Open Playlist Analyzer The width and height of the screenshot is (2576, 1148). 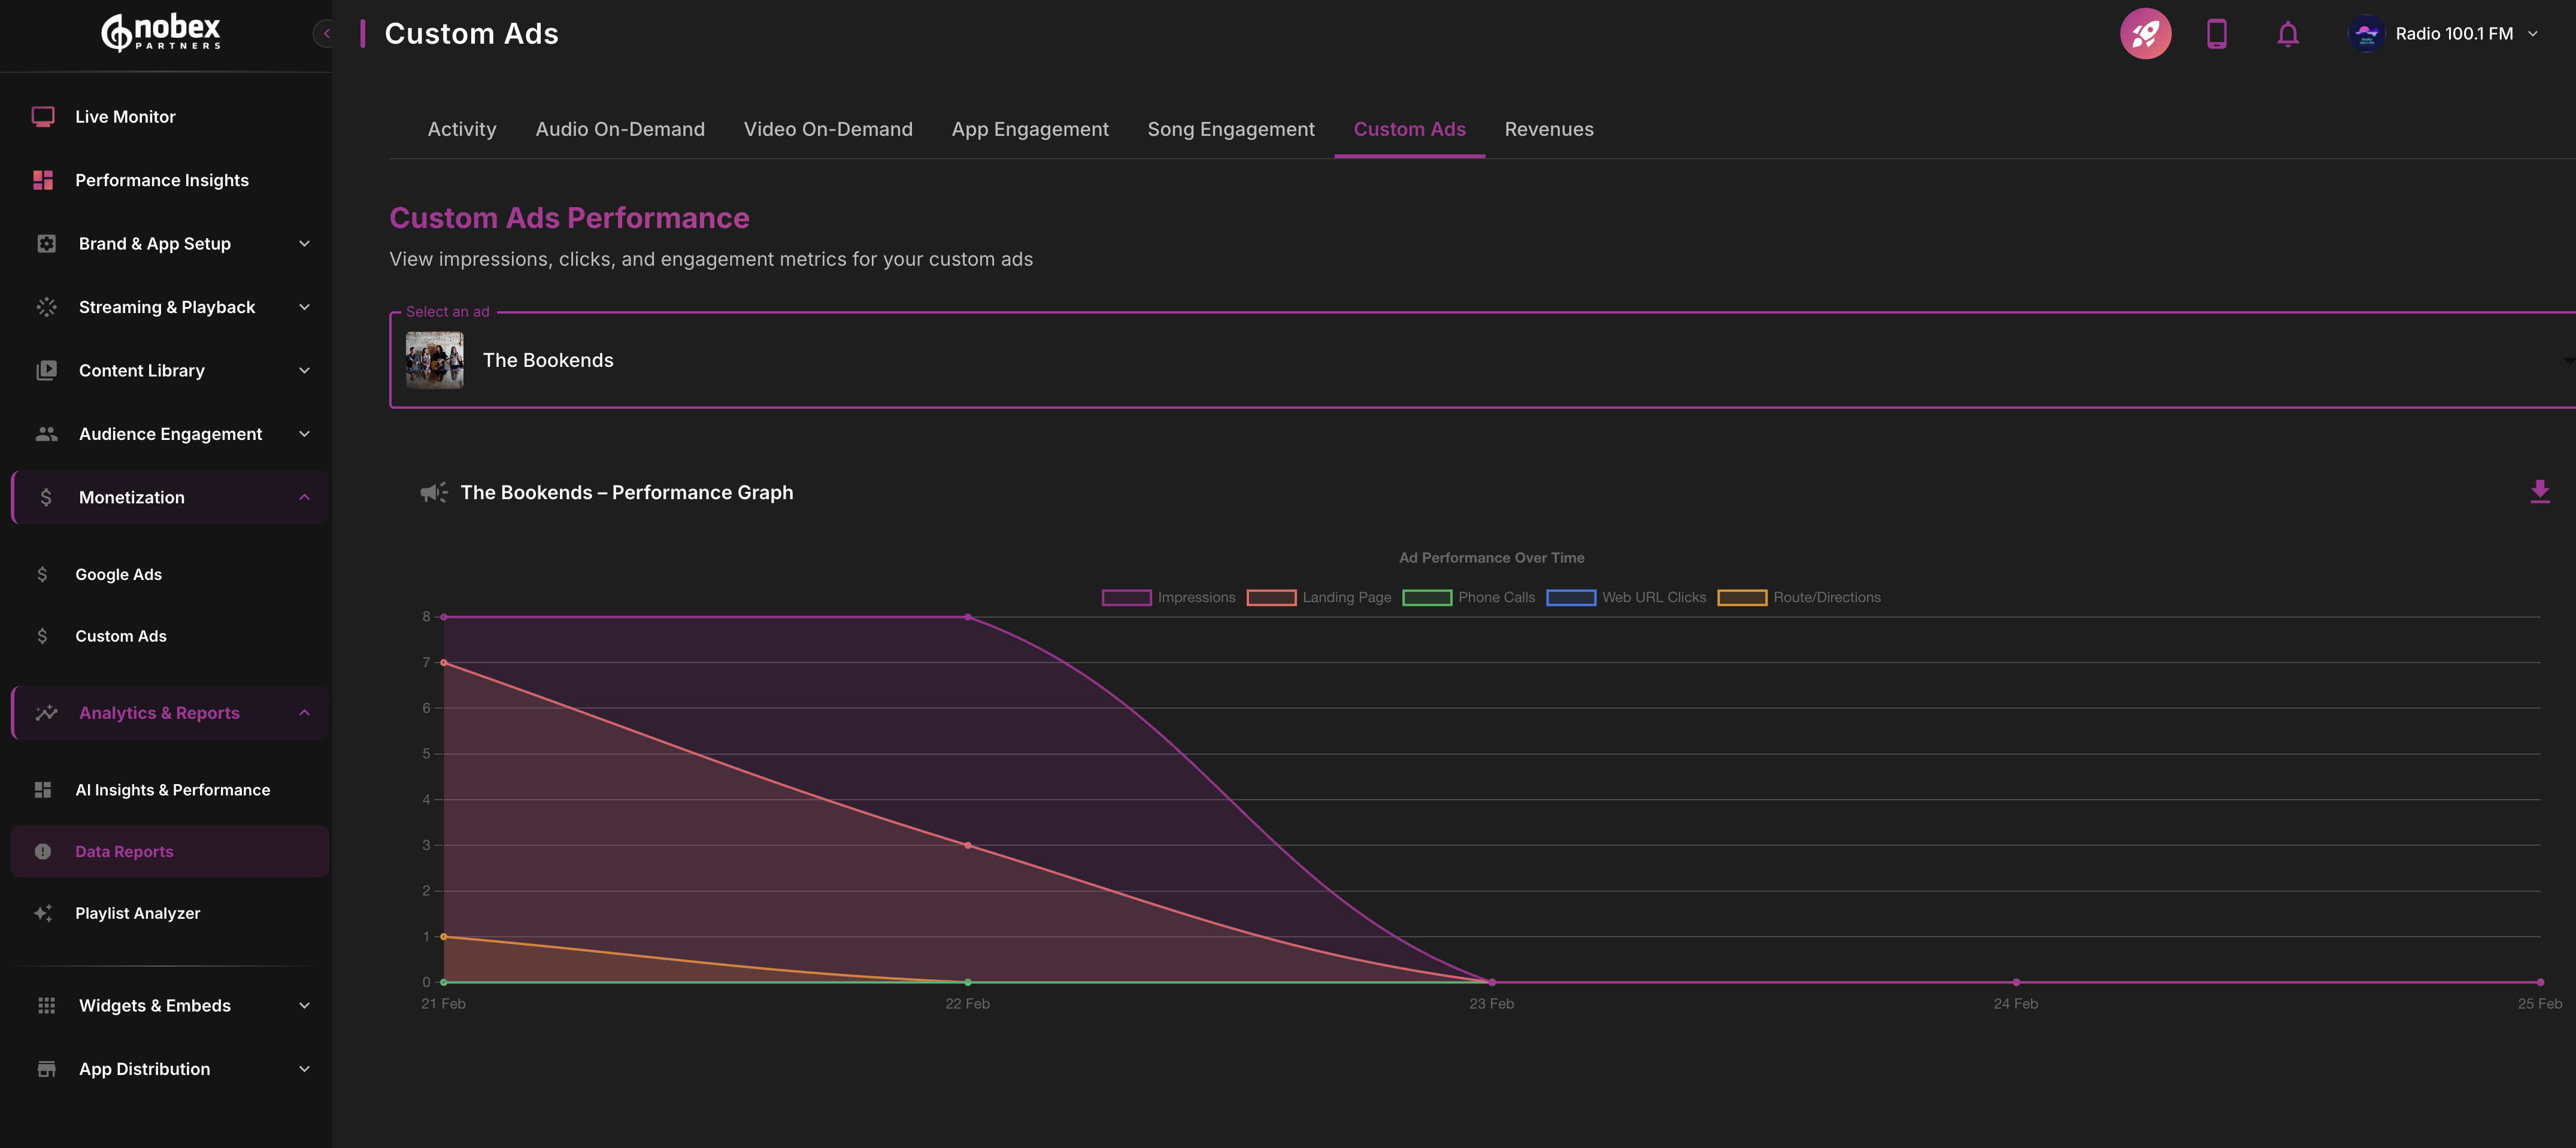137,913
